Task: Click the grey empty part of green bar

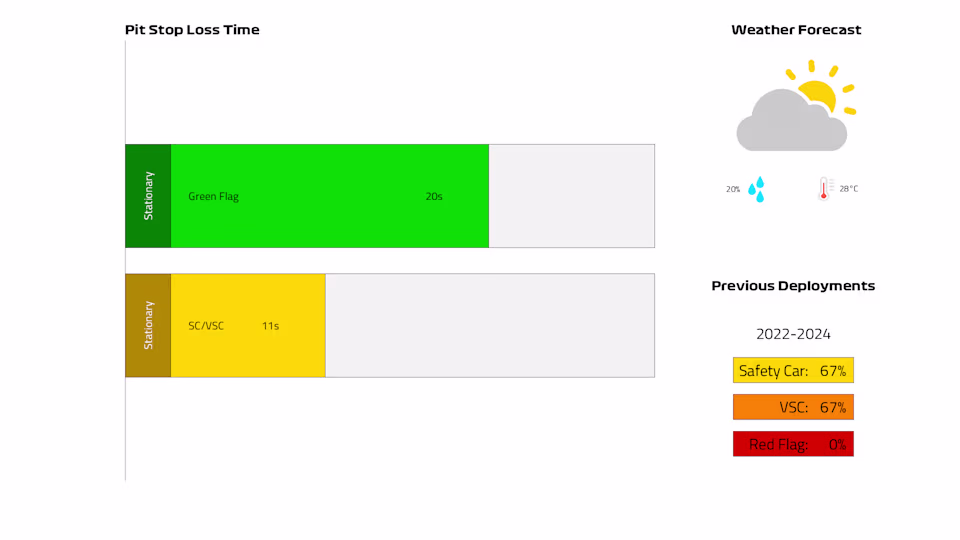Action: tap(571, 196)
